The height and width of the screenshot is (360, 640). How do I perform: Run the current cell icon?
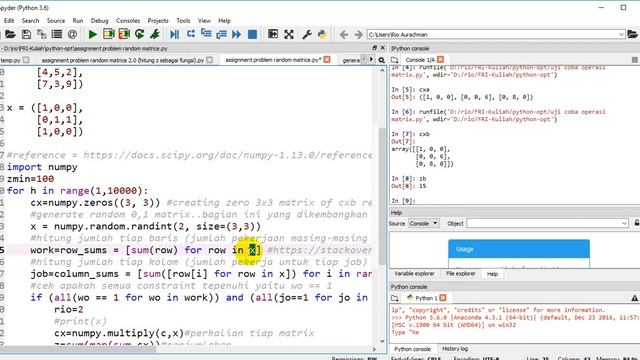(x=109, y=34)
